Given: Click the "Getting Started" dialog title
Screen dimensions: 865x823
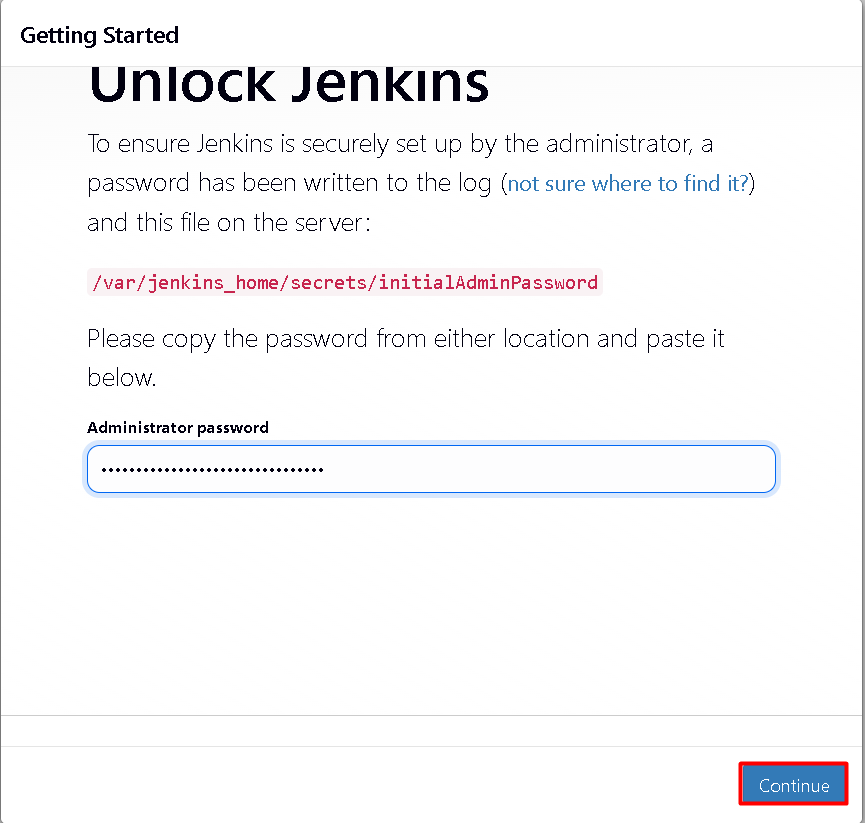Looking at the screenshot, I should pos(99,35).
